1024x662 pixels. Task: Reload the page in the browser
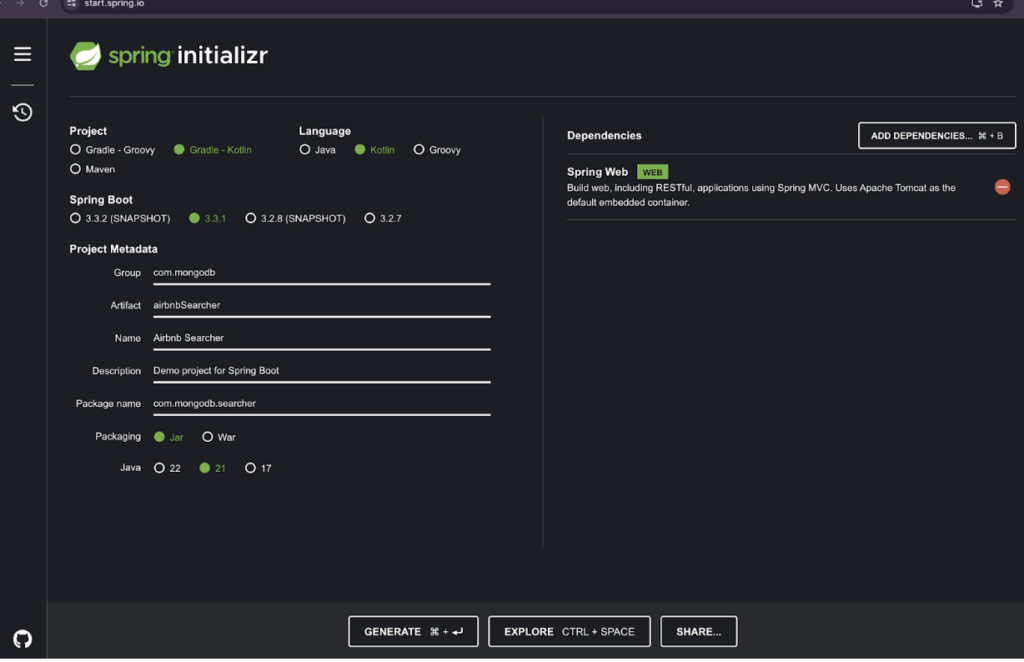(43, 4)
